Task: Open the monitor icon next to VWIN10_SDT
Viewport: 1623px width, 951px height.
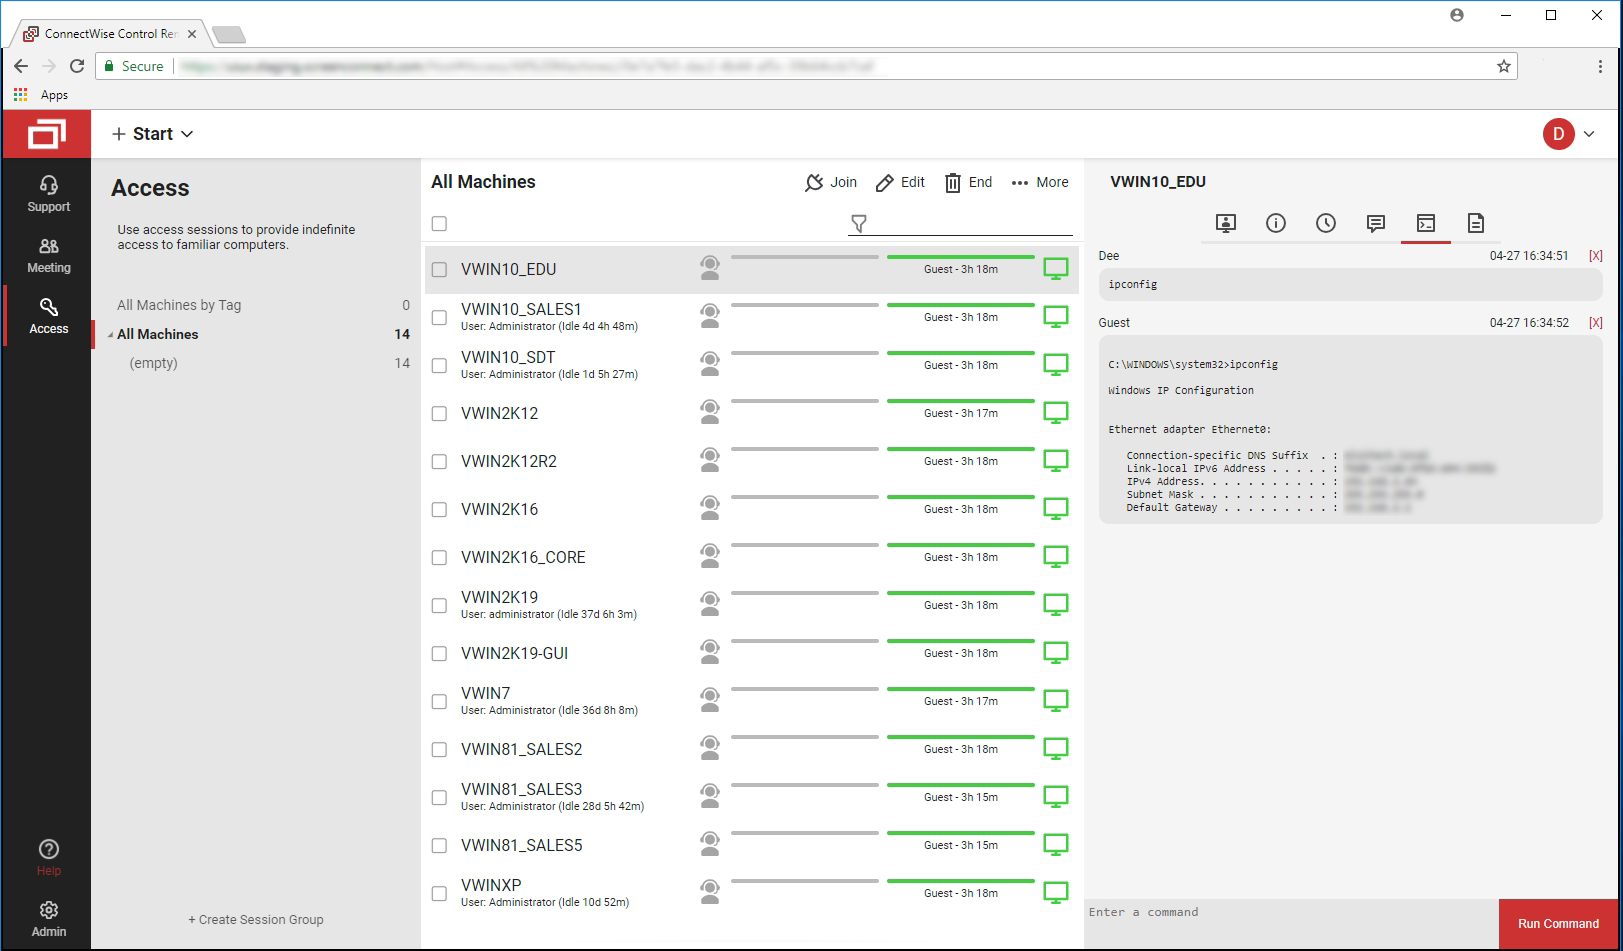Action: point(1055,365)
